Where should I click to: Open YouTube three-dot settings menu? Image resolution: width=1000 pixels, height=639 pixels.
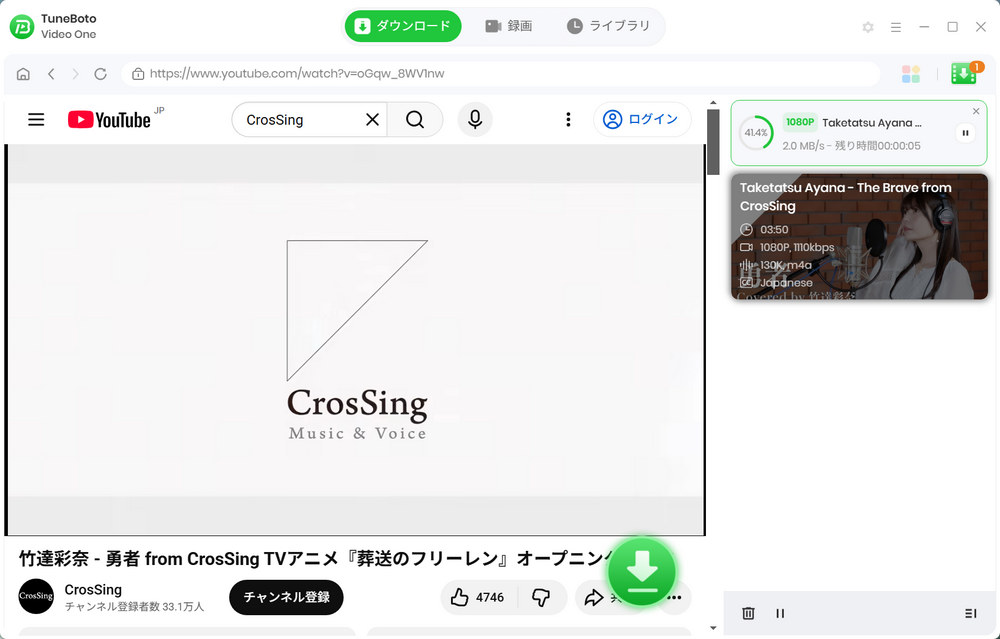[x=568, y=119]
